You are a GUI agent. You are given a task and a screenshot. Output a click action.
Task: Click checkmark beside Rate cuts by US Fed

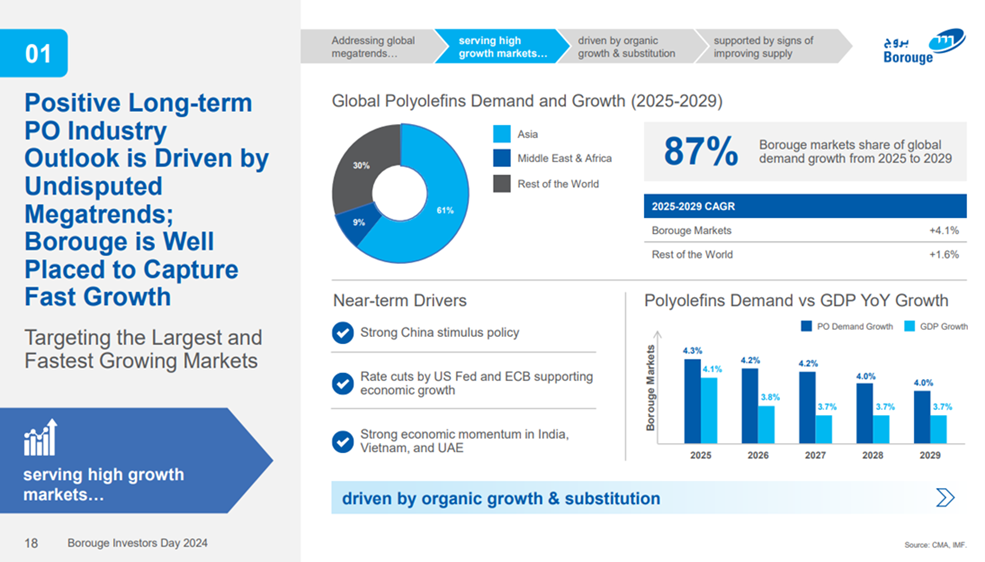(x=342, y=383)
